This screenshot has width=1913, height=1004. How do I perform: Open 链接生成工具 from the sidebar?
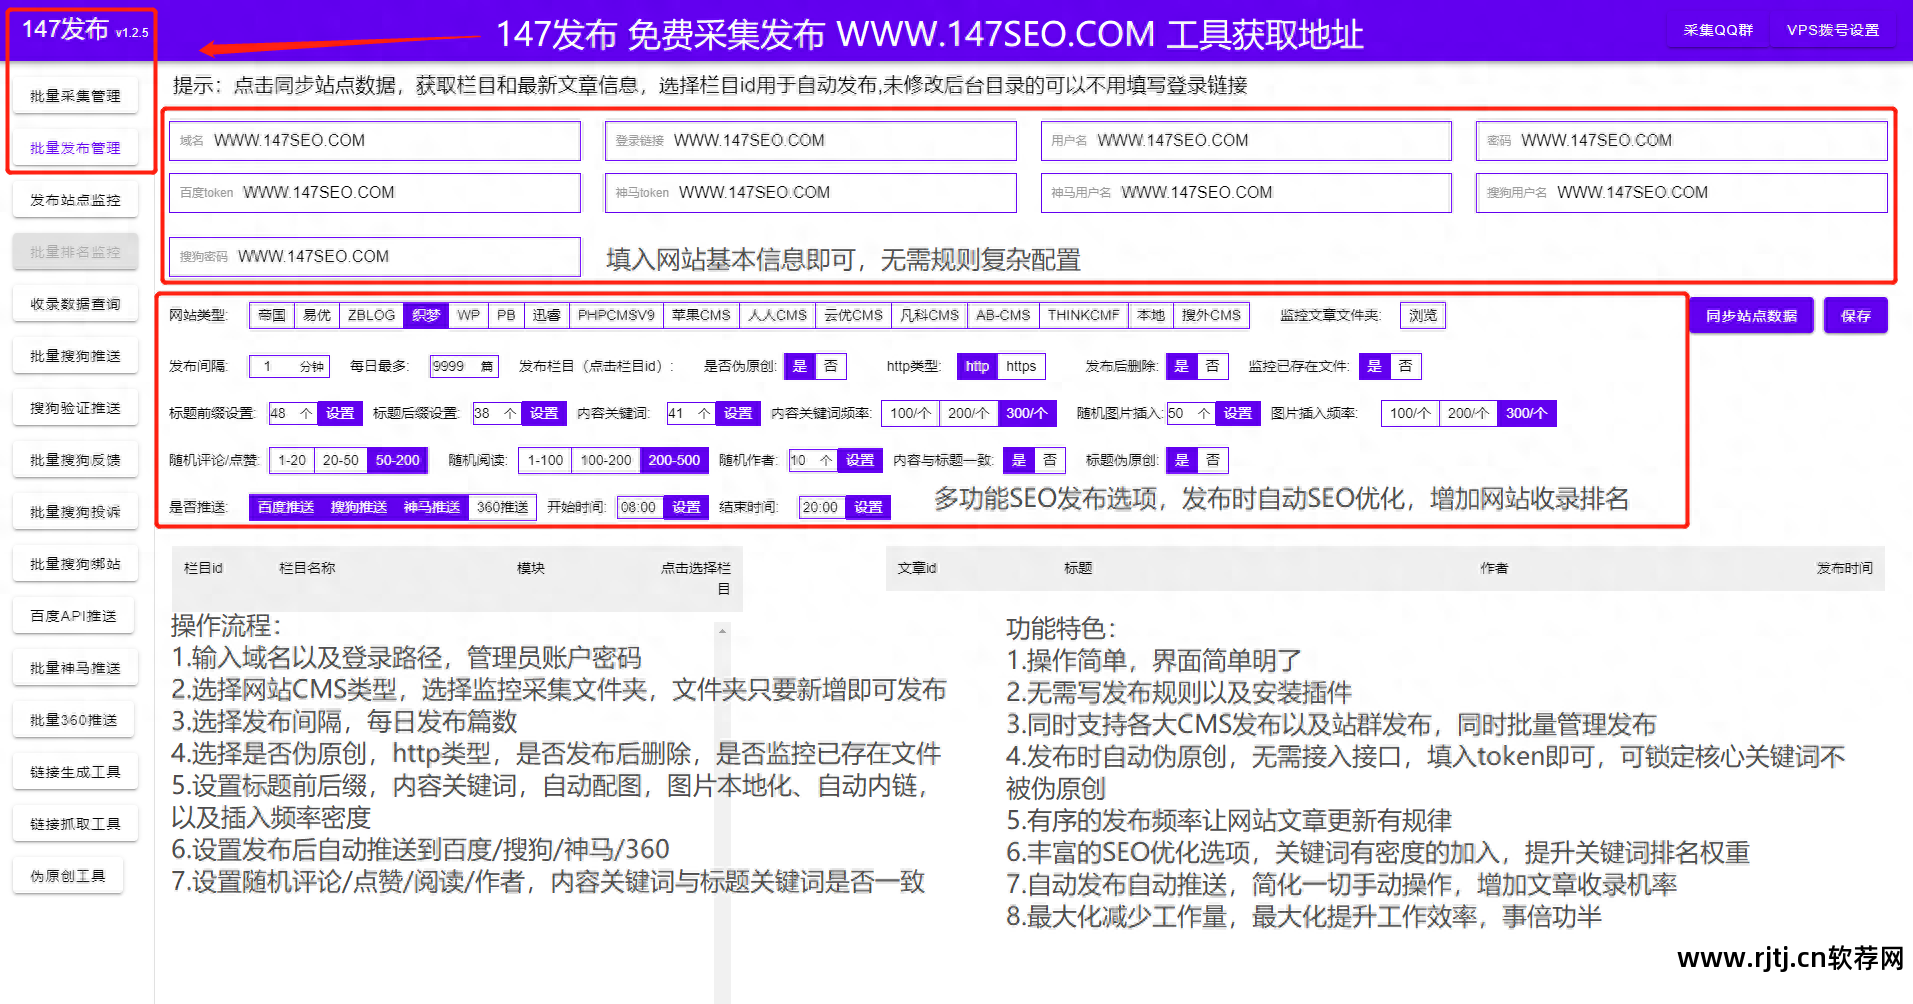(x=75, y=771)
